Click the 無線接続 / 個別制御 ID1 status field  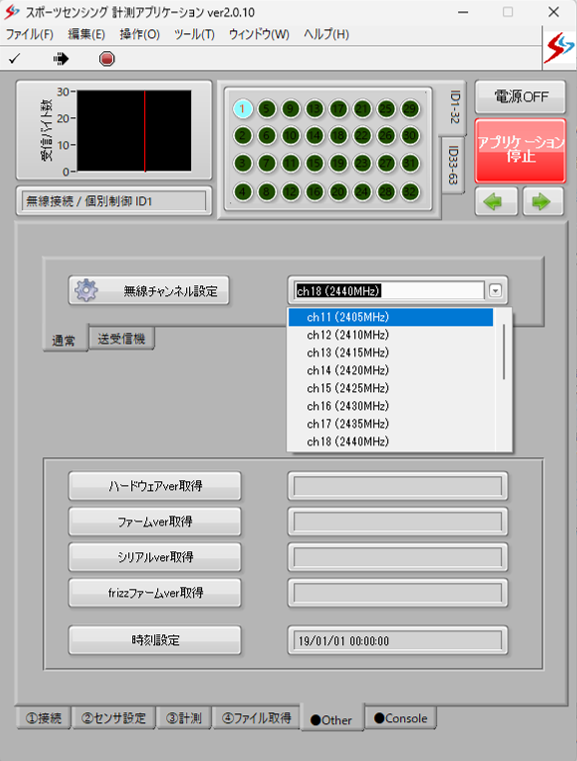point(114,201)
